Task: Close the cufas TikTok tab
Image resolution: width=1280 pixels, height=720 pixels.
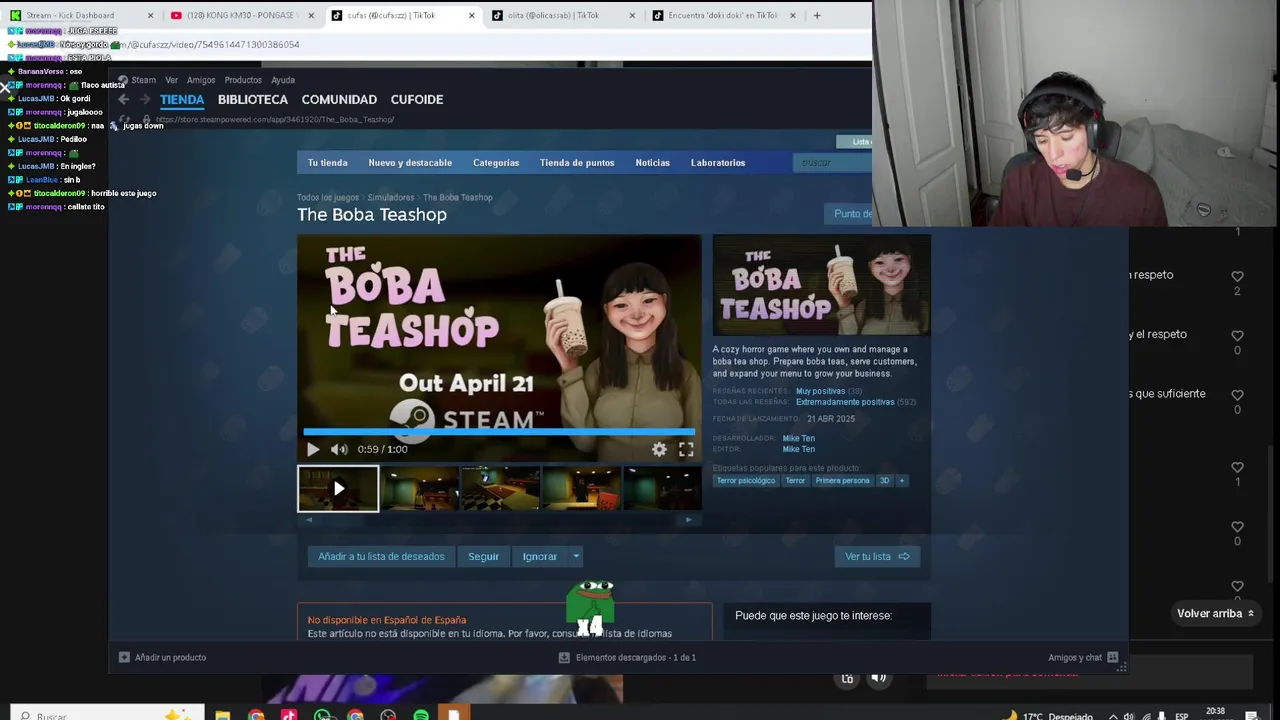Action: click(471, 15)
